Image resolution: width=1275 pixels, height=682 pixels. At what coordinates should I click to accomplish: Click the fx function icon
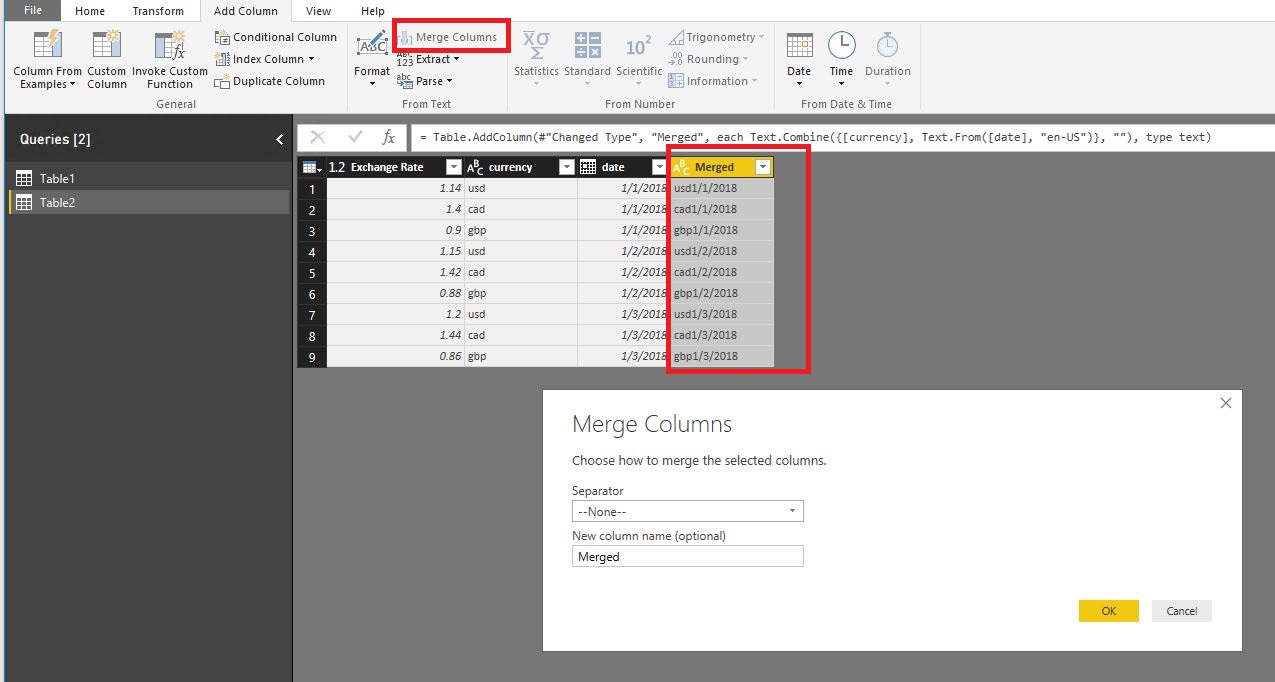pos(389,137)
